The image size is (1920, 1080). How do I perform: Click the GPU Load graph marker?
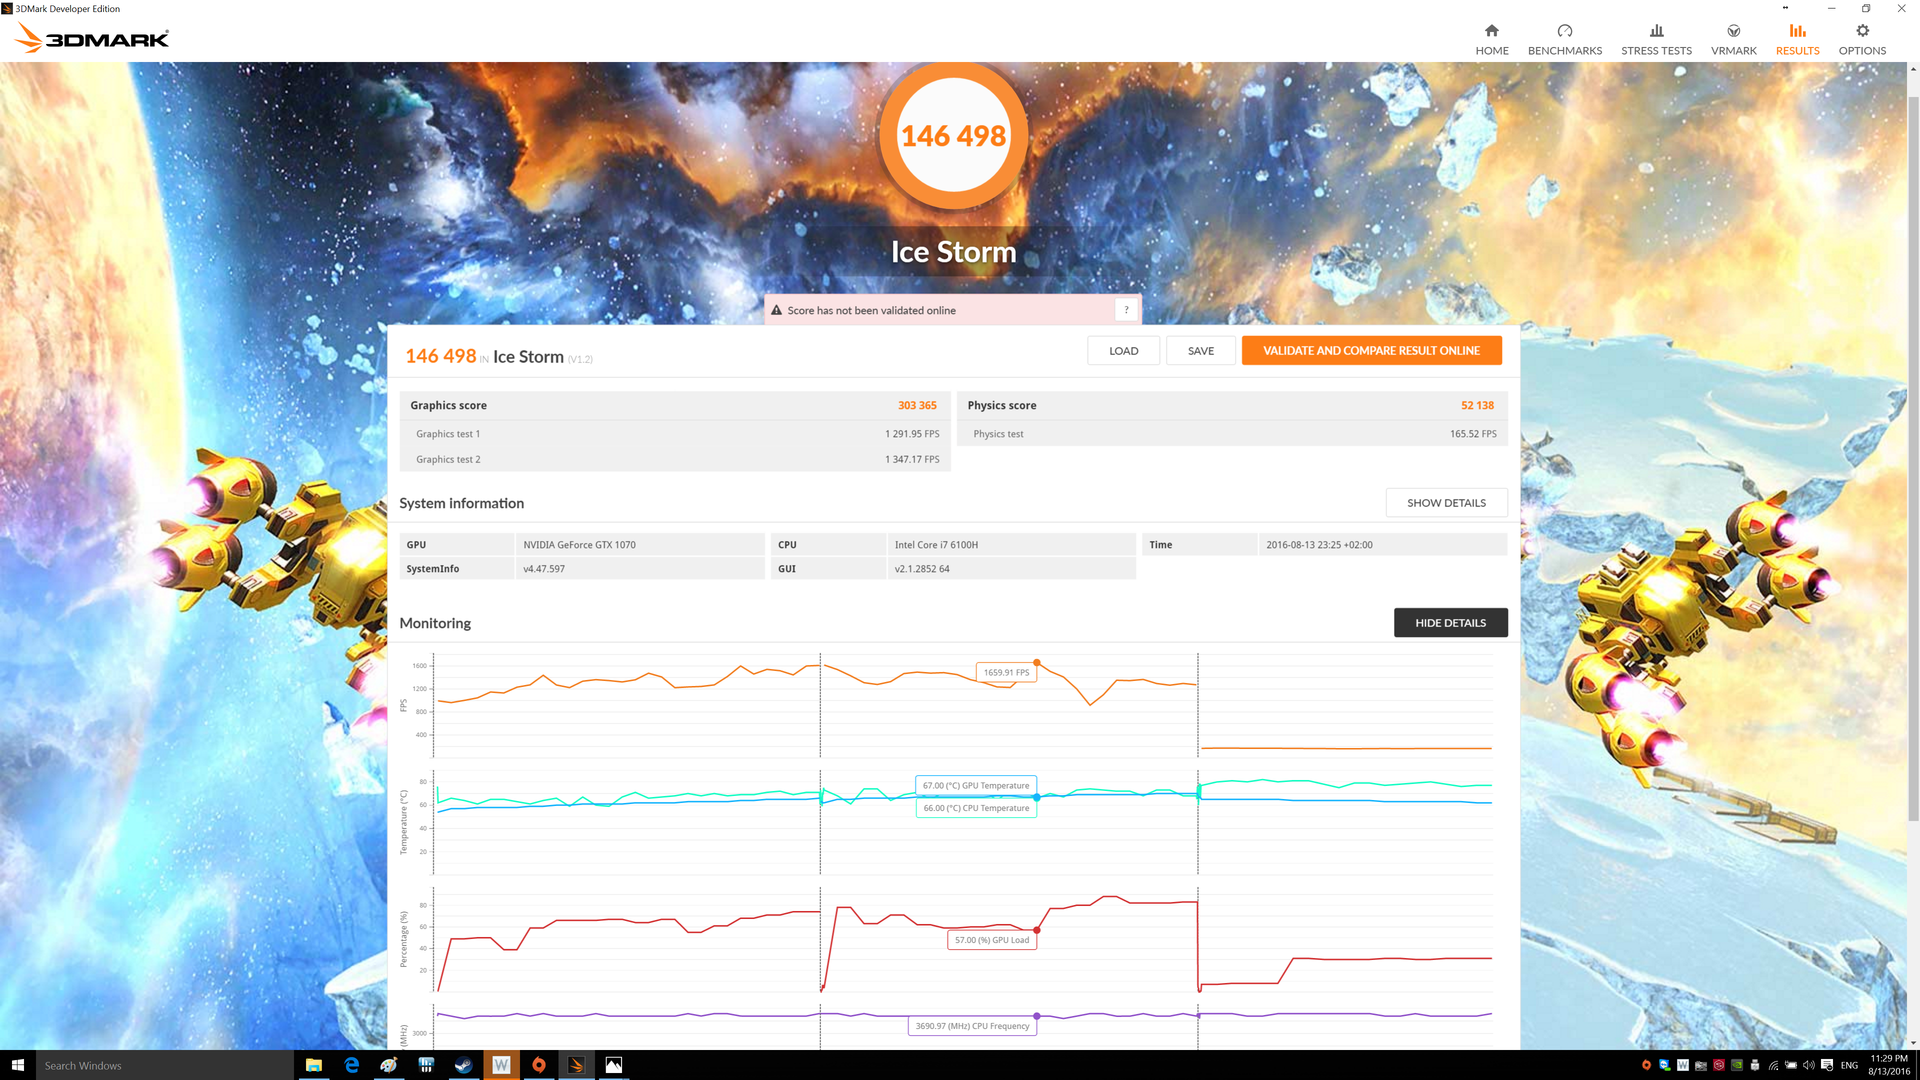click(x=1037, y=930)
